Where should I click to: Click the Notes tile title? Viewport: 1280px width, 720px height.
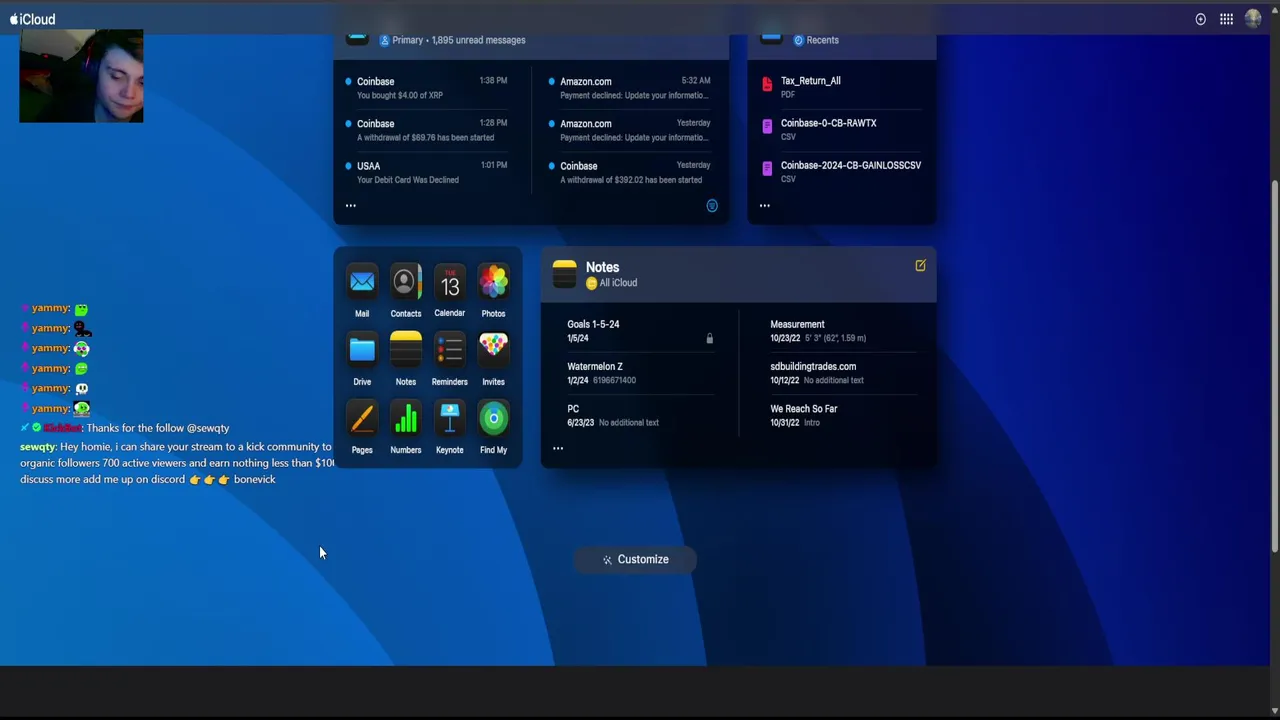602,267
